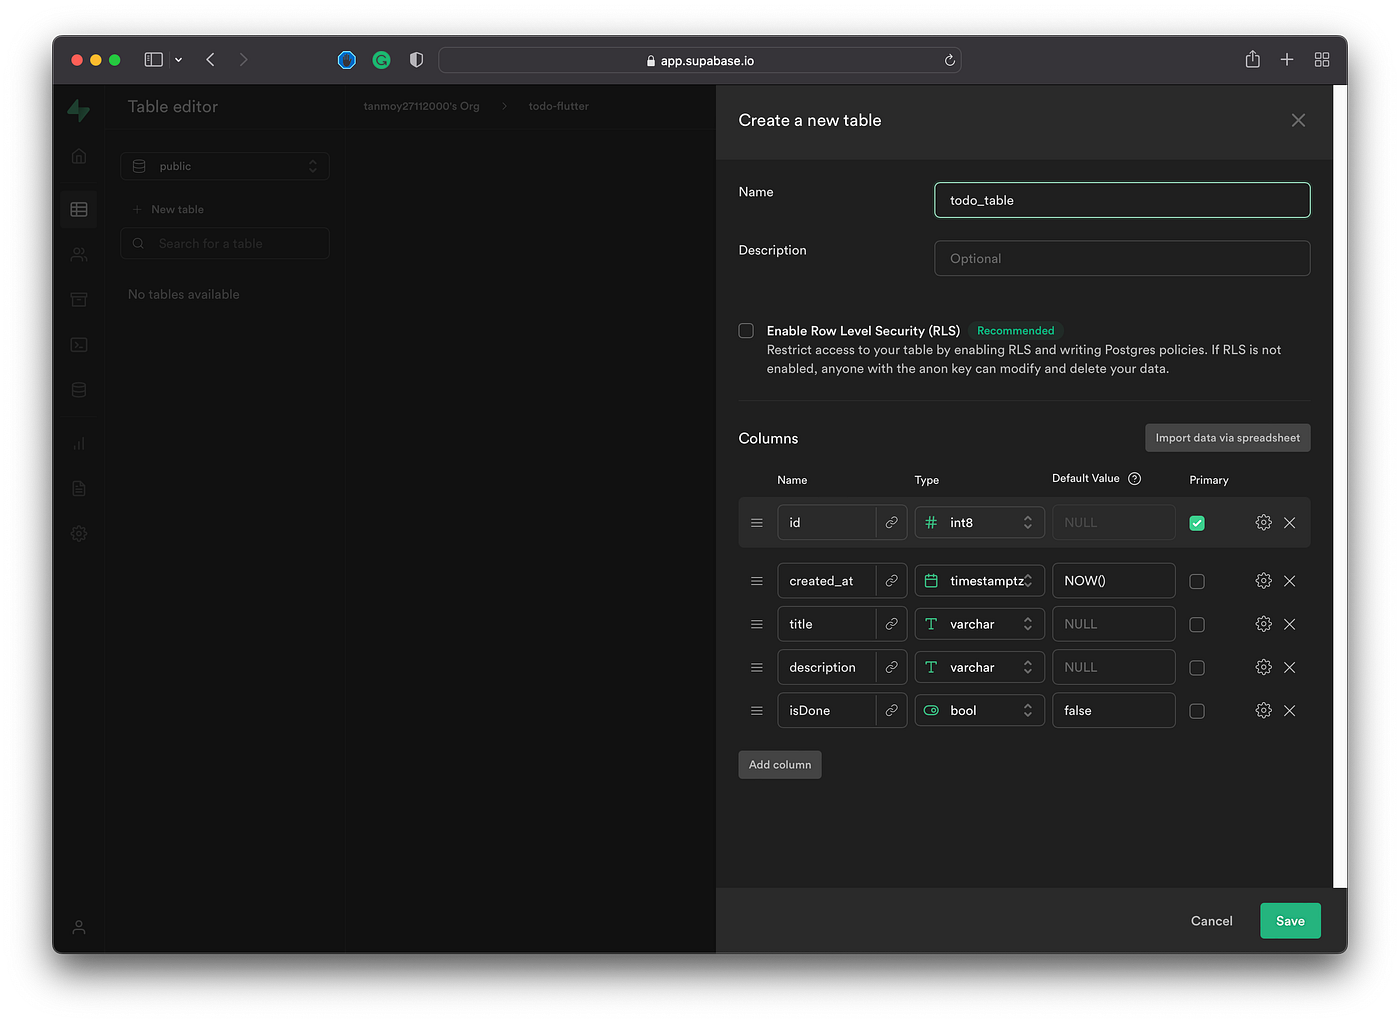Open the Storage sidebar icon
The height and width of the screenshot is (1023, 1400).
coord(79,299)
